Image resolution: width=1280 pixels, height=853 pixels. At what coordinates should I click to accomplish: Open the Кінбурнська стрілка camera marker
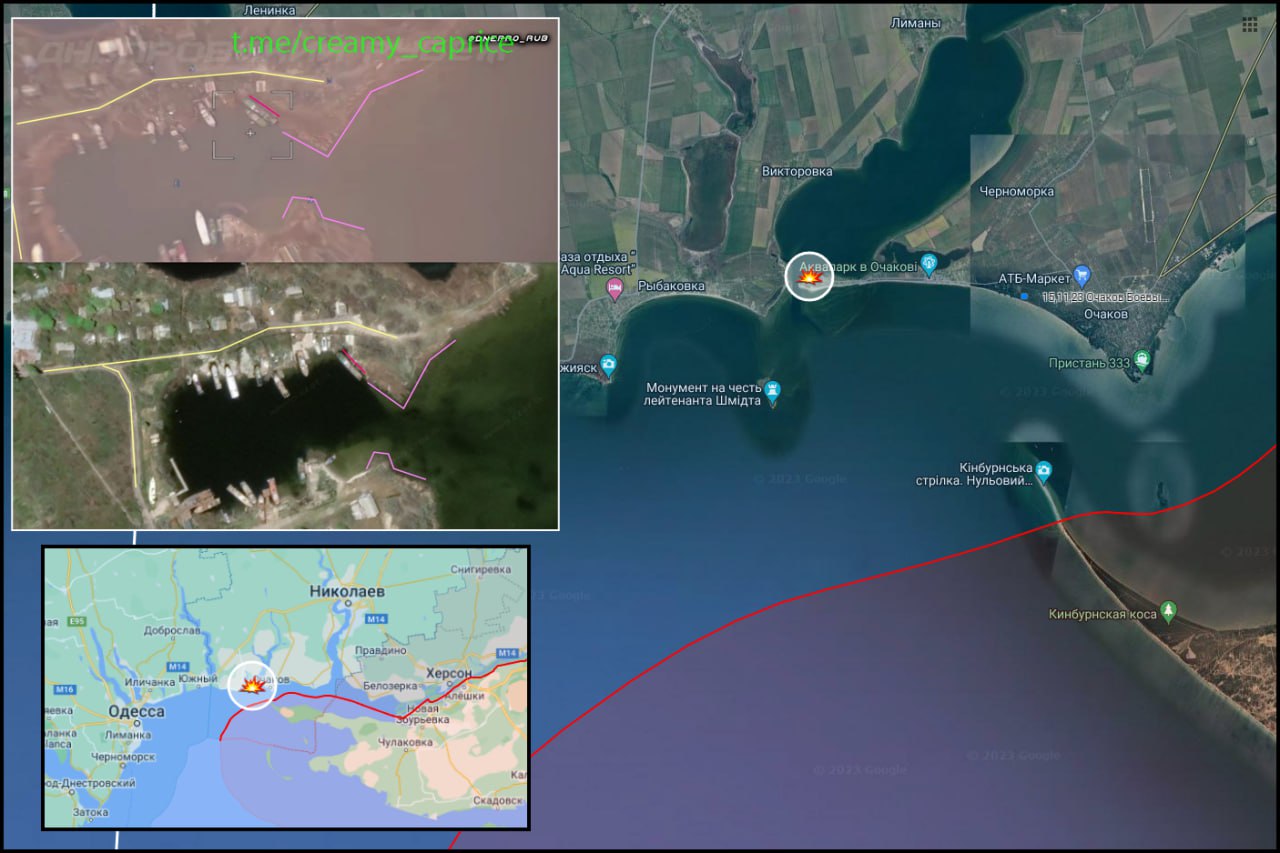1043,470
